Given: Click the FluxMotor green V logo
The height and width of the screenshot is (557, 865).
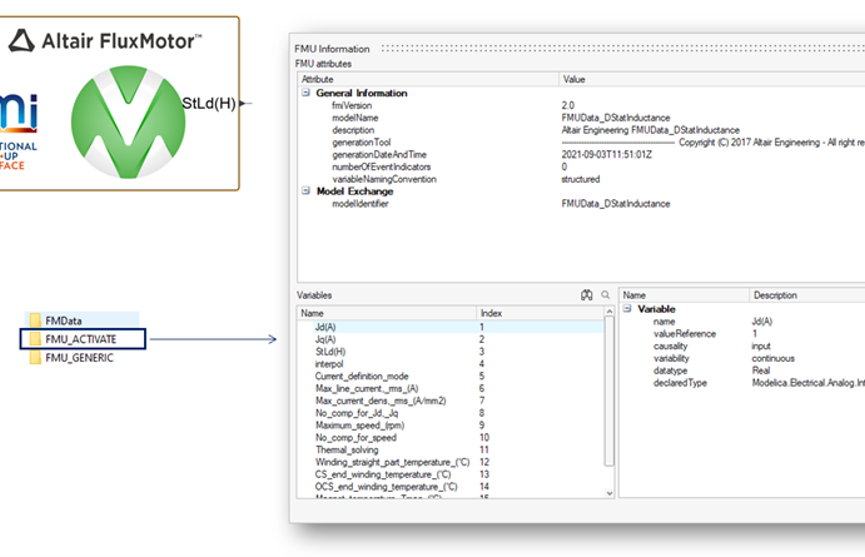Looking at the screenshot, I should [128, 122].
